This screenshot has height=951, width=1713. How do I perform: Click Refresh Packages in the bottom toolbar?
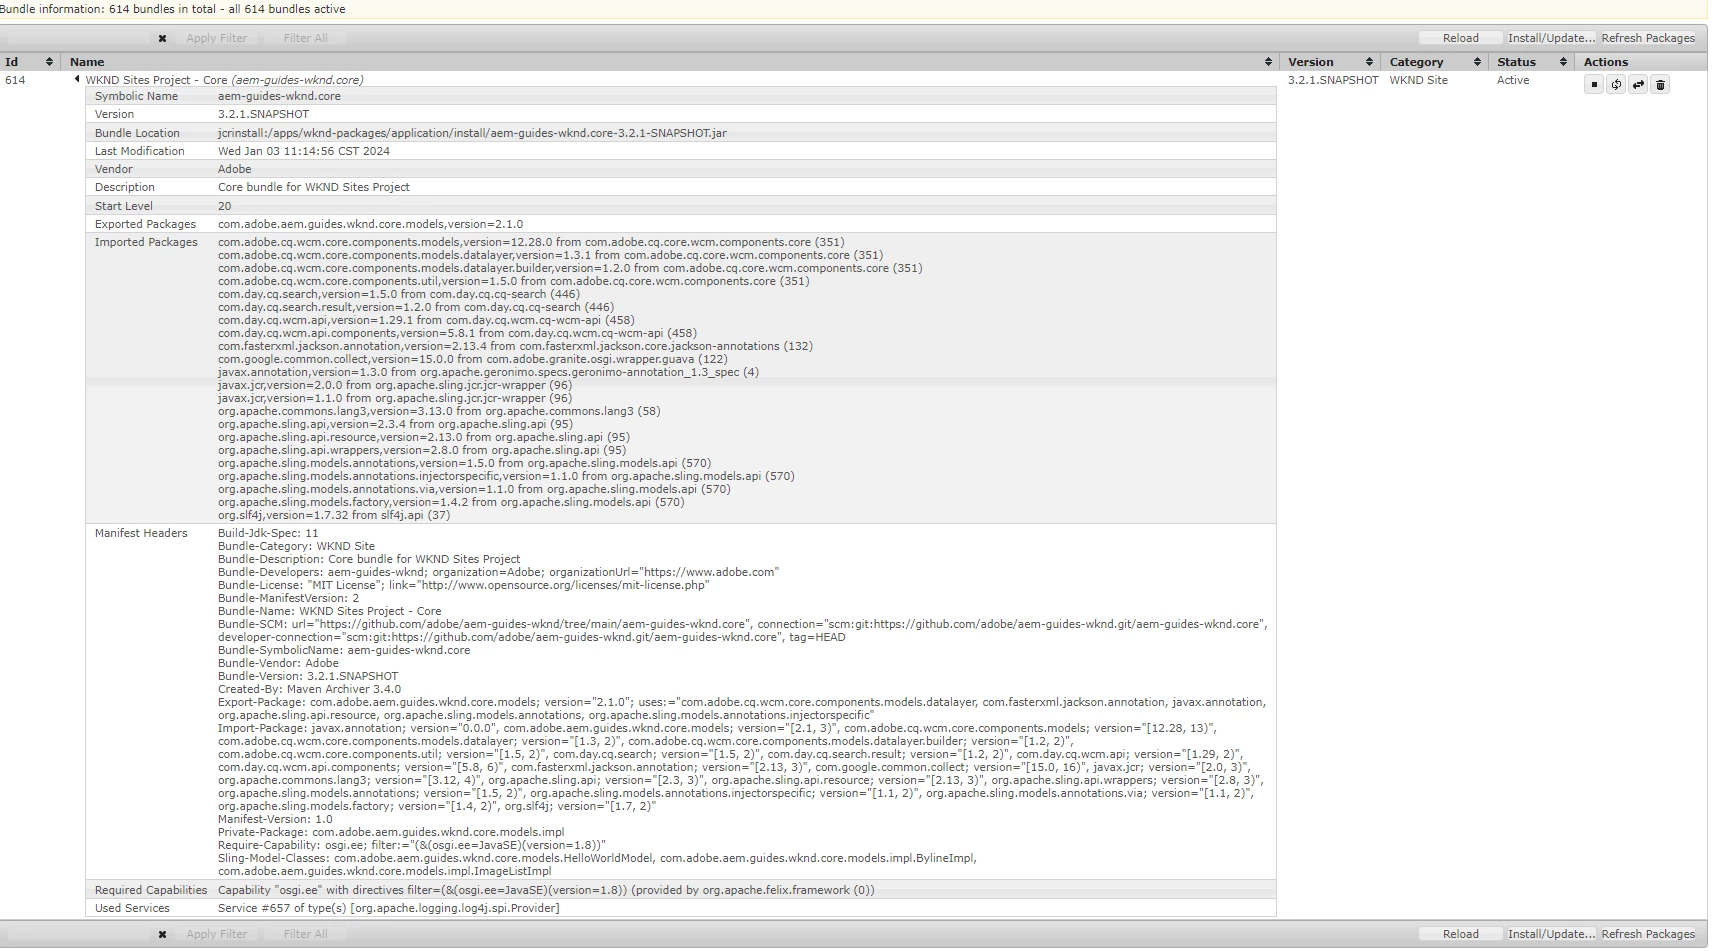pos(1648,934)
